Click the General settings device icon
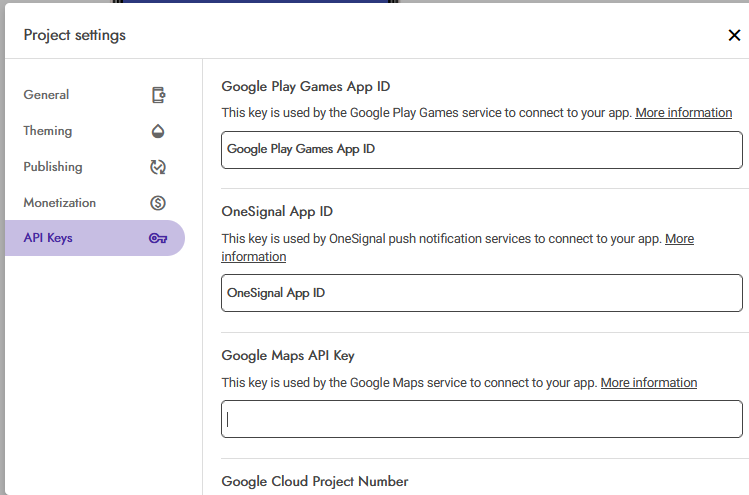 [x=158, y=95]
